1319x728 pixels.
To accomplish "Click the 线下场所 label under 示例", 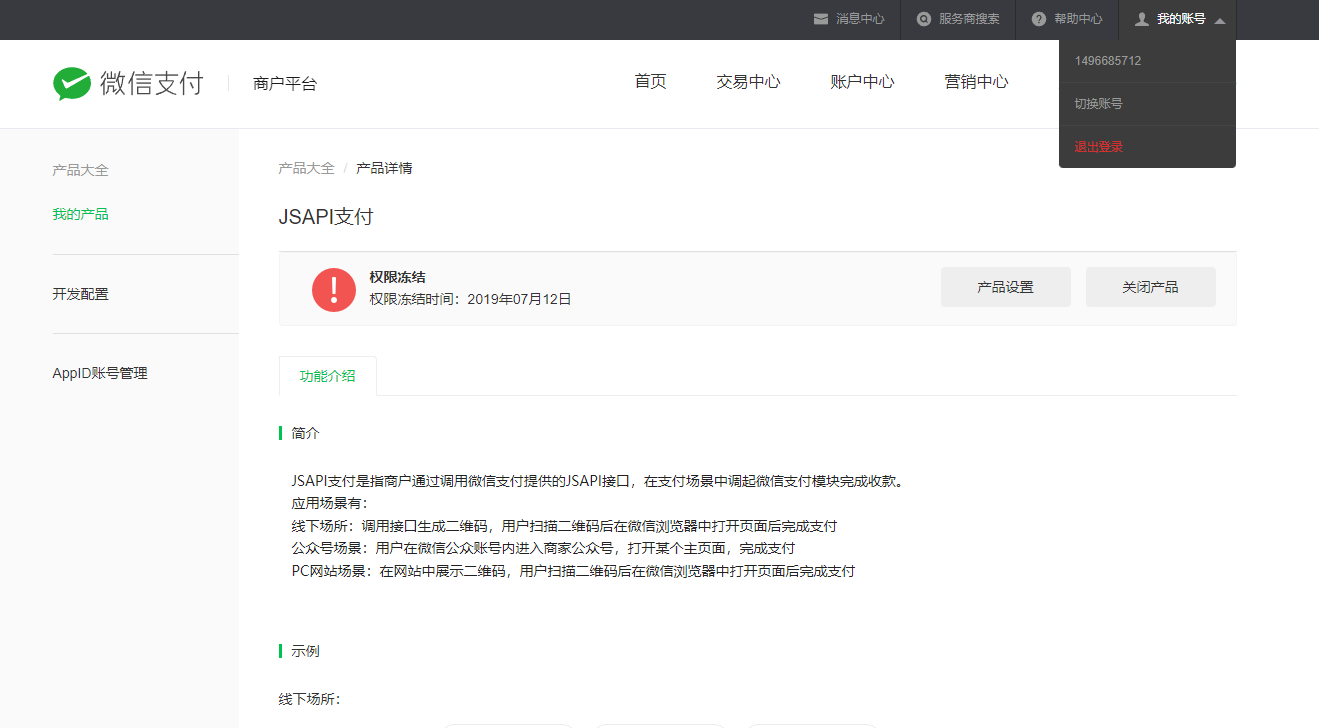I will [x=309, y=699].
